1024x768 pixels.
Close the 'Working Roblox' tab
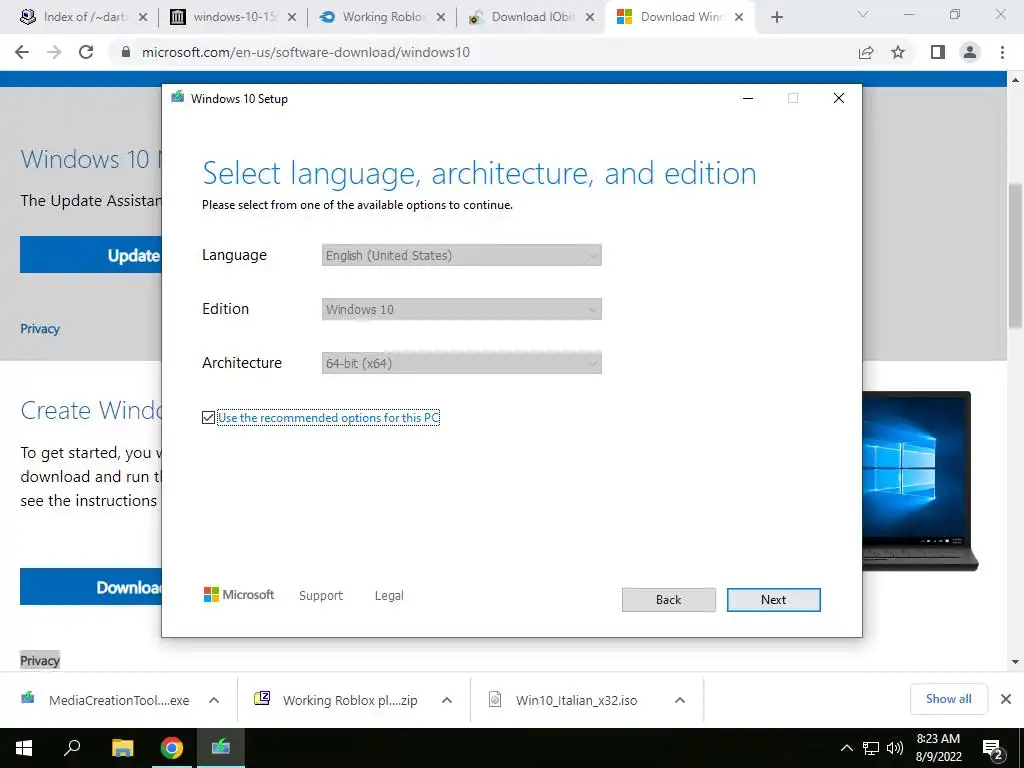pyautogui.click(x=441, y=18)
